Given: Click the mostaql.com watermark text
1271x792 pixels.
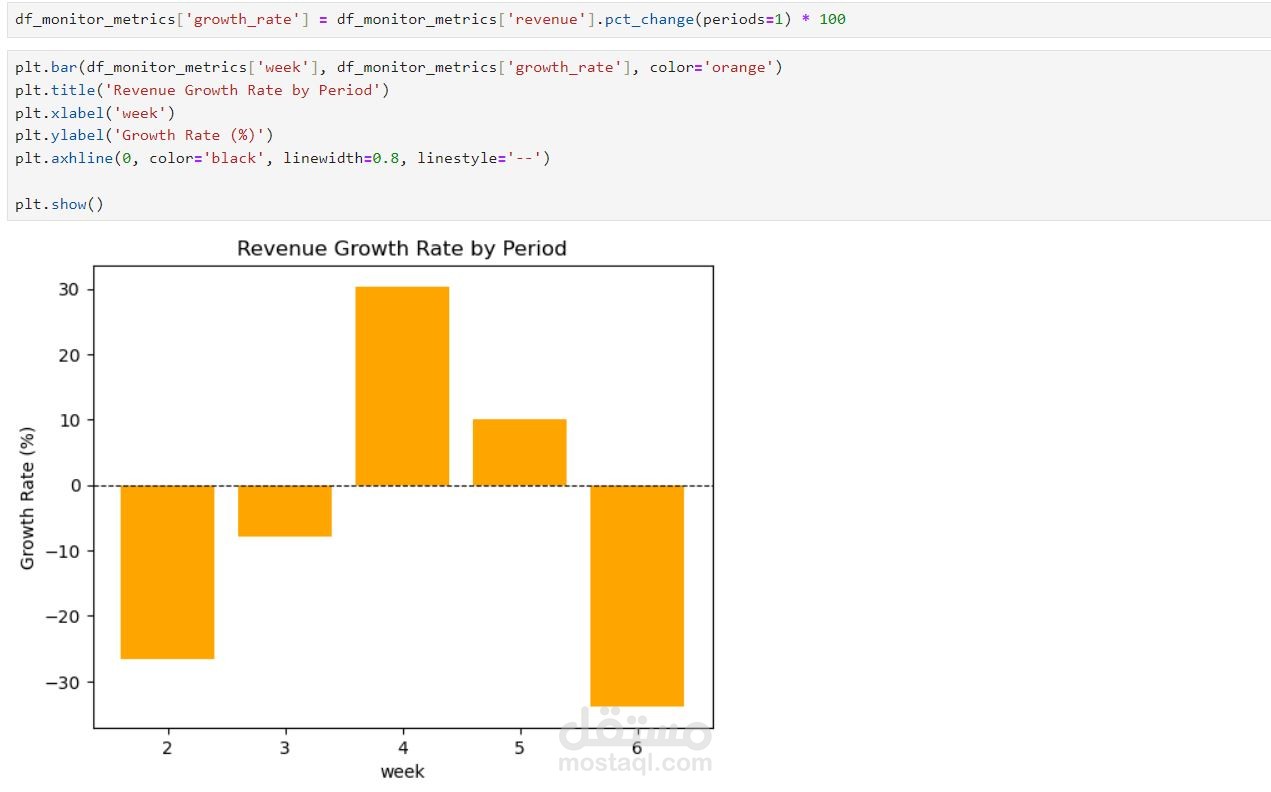Looking at the screenshot, I should click(x=636, y=763).
